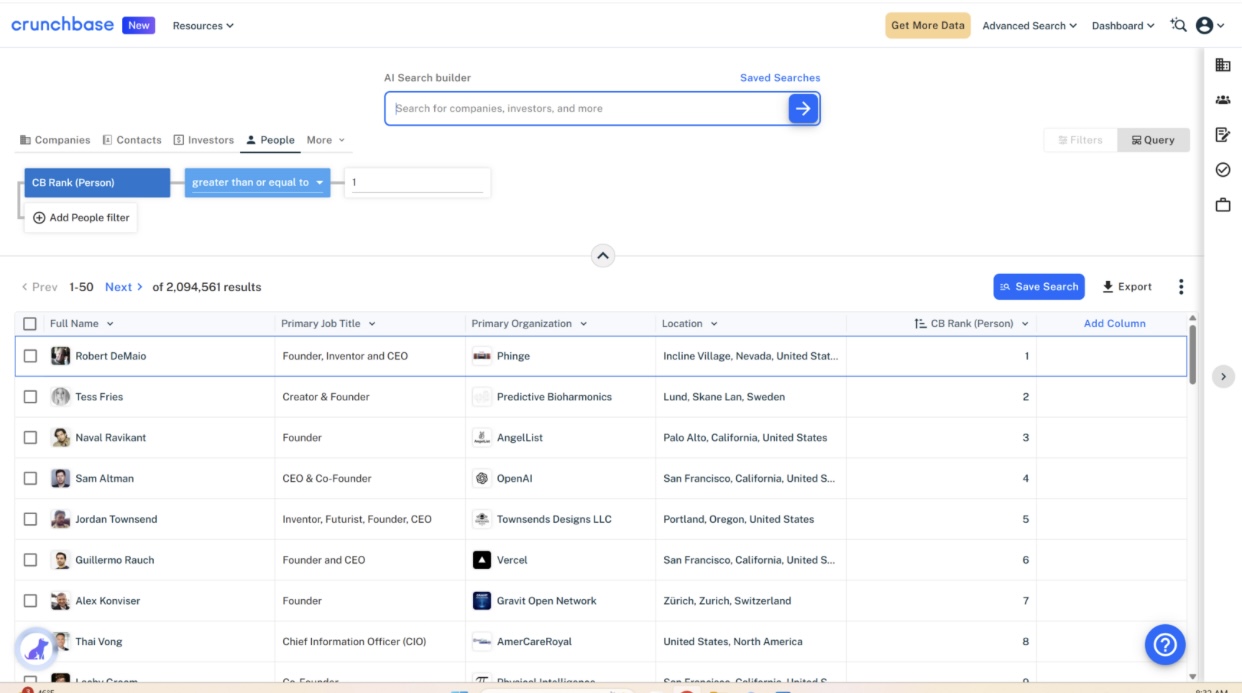Image resolution: width=1242 pixels, height=693 pixels.
Task: Open the user account avatar icon
Action: pyautogui.click(x=1205, y=25)
